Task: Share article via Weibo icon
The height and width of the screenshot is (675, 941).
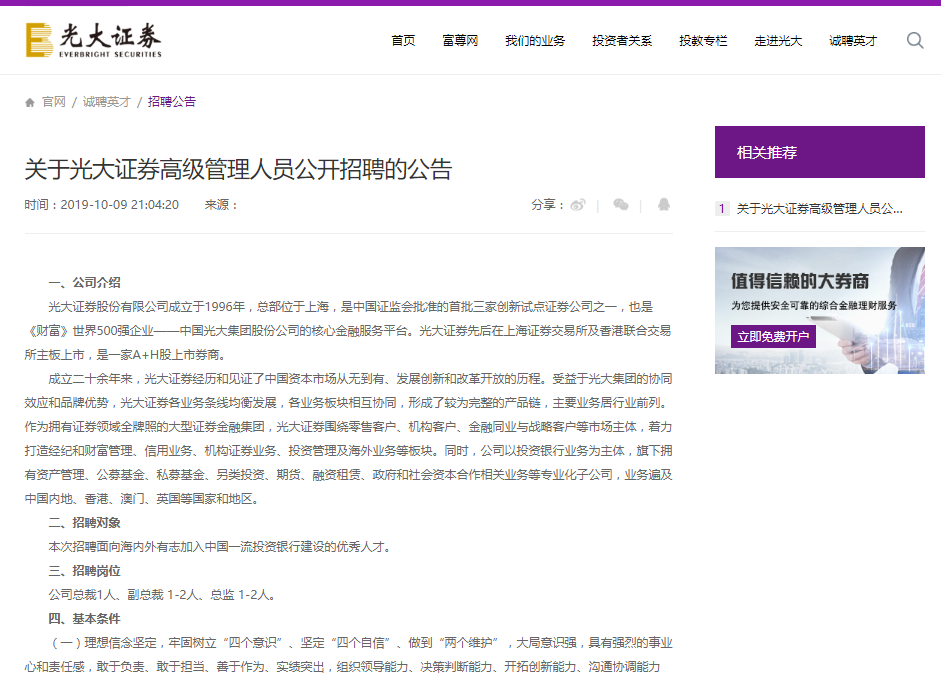Action: point(577,205)
